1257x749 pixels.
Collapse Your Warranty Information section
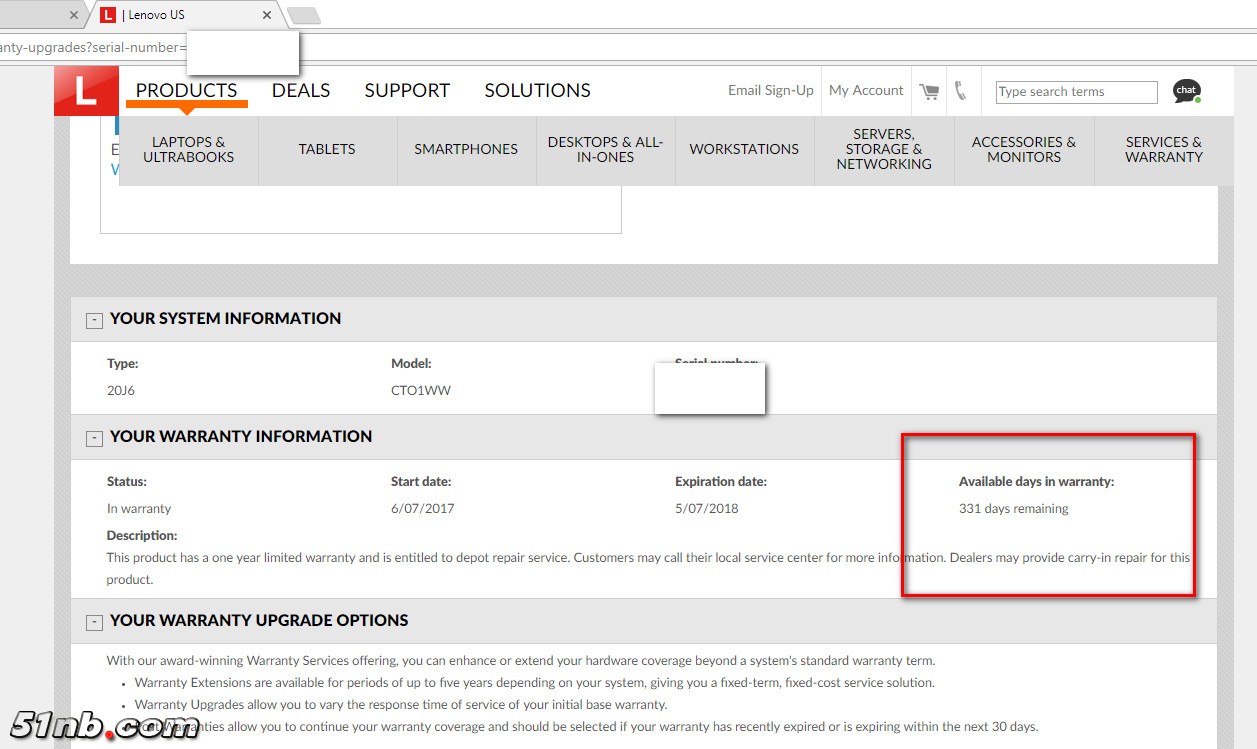[x=94, y=438]
